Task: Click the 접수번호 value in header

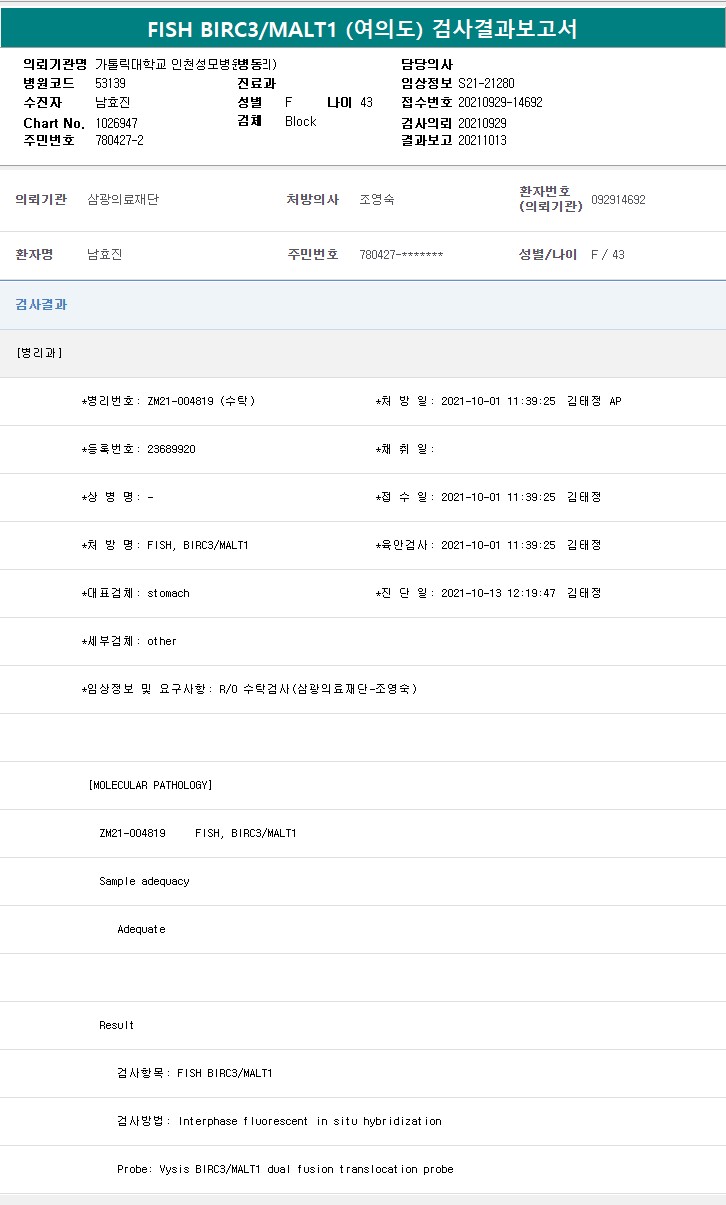Action: [500, 102]
